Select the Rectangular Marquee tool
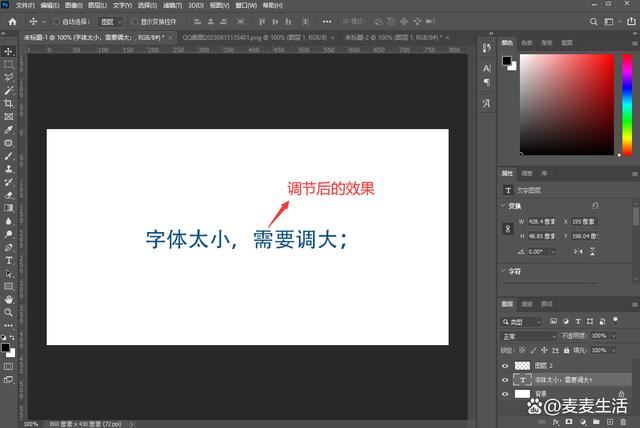The height and width of the screenshot is (428, 640). pyautogui.click(x=8, y=64)
